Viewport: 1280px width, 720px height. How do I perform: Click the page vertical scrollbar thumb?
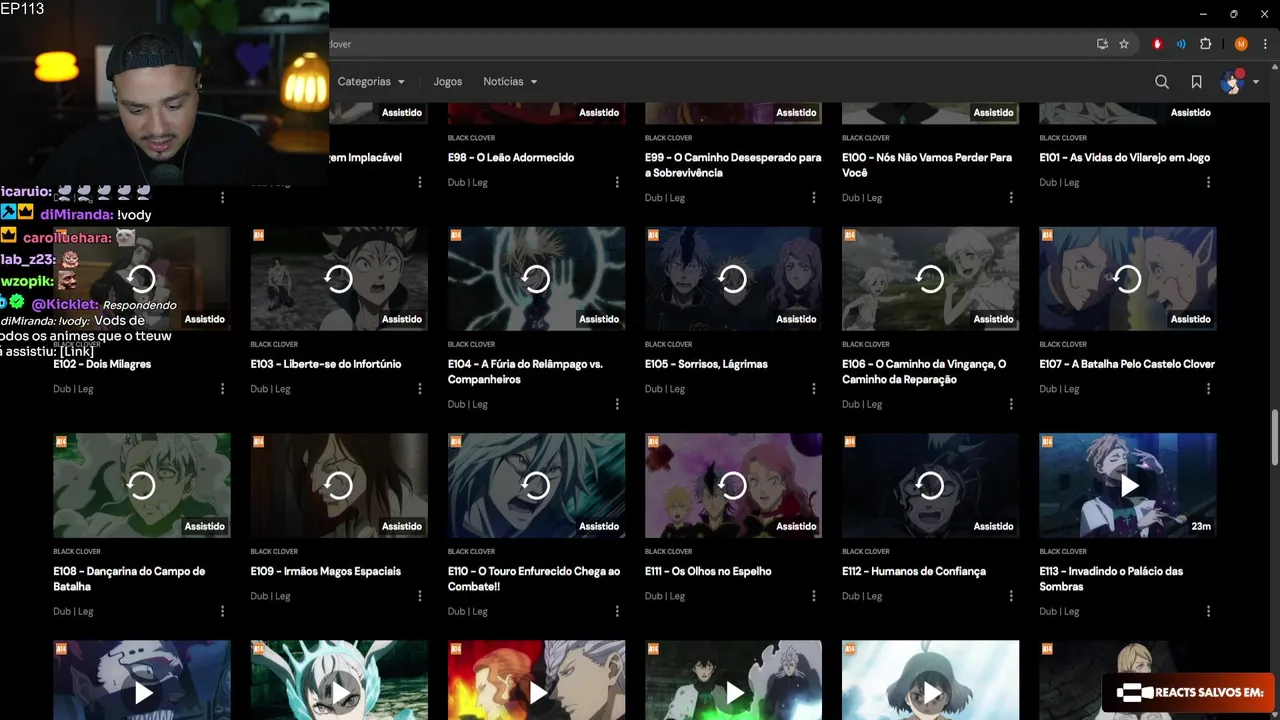tap(1274, 436)
